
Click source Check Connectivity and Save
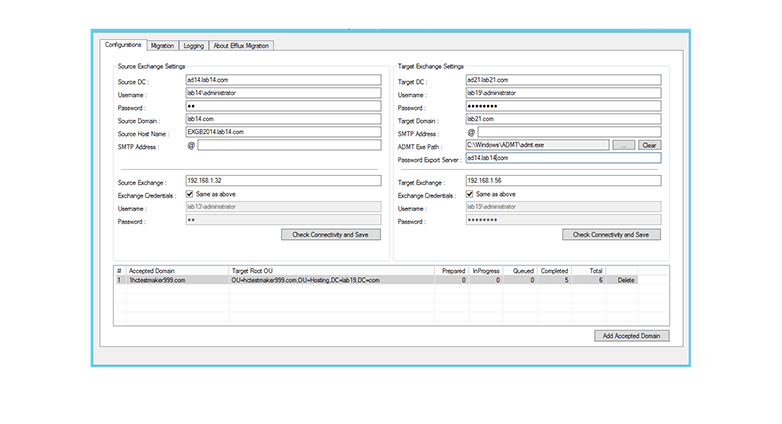[331, 234]
